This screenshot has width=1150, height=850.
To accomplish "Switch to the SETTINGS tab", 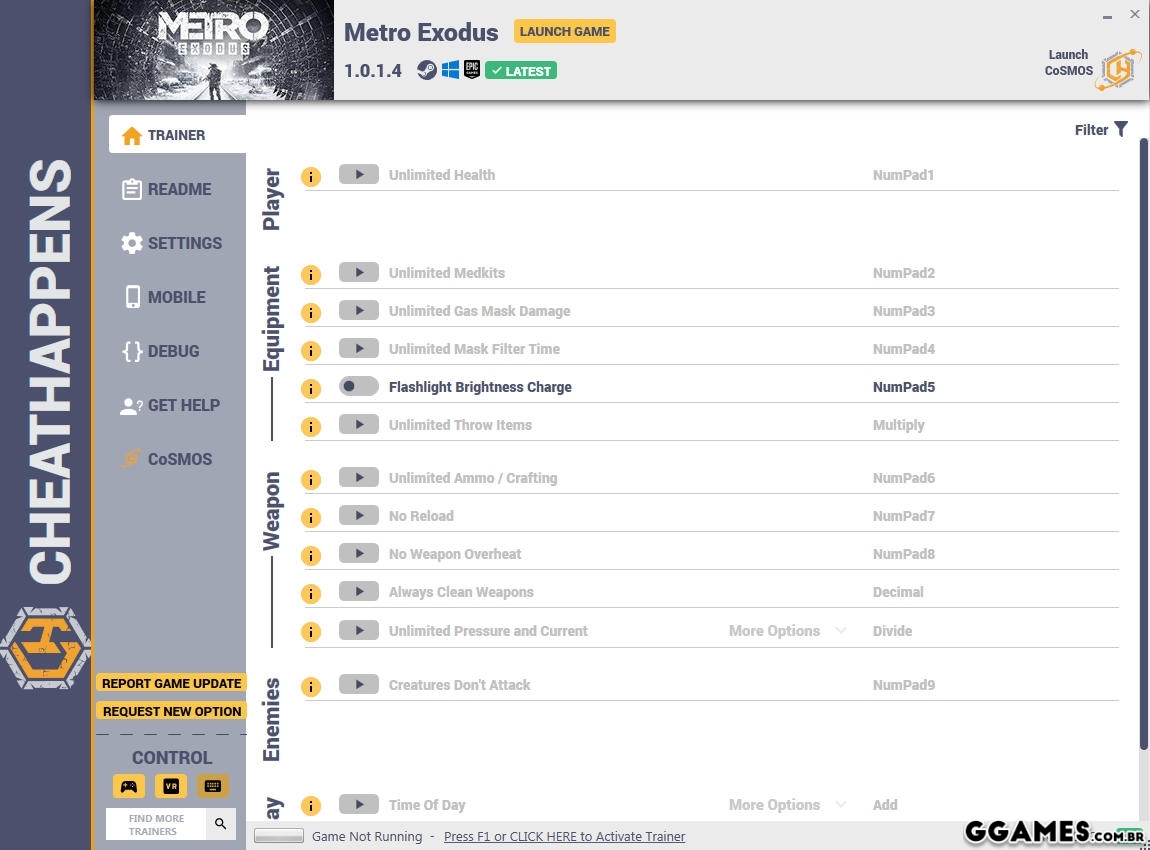I will point(183,243).
